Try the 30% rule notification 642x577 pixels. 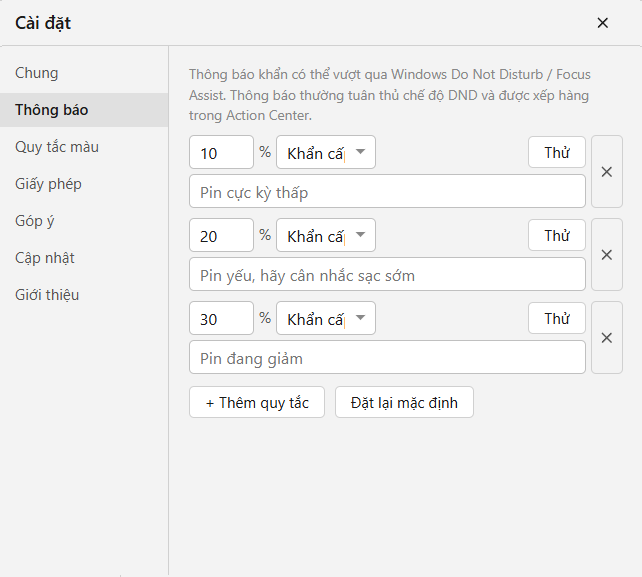click(557, 318)
